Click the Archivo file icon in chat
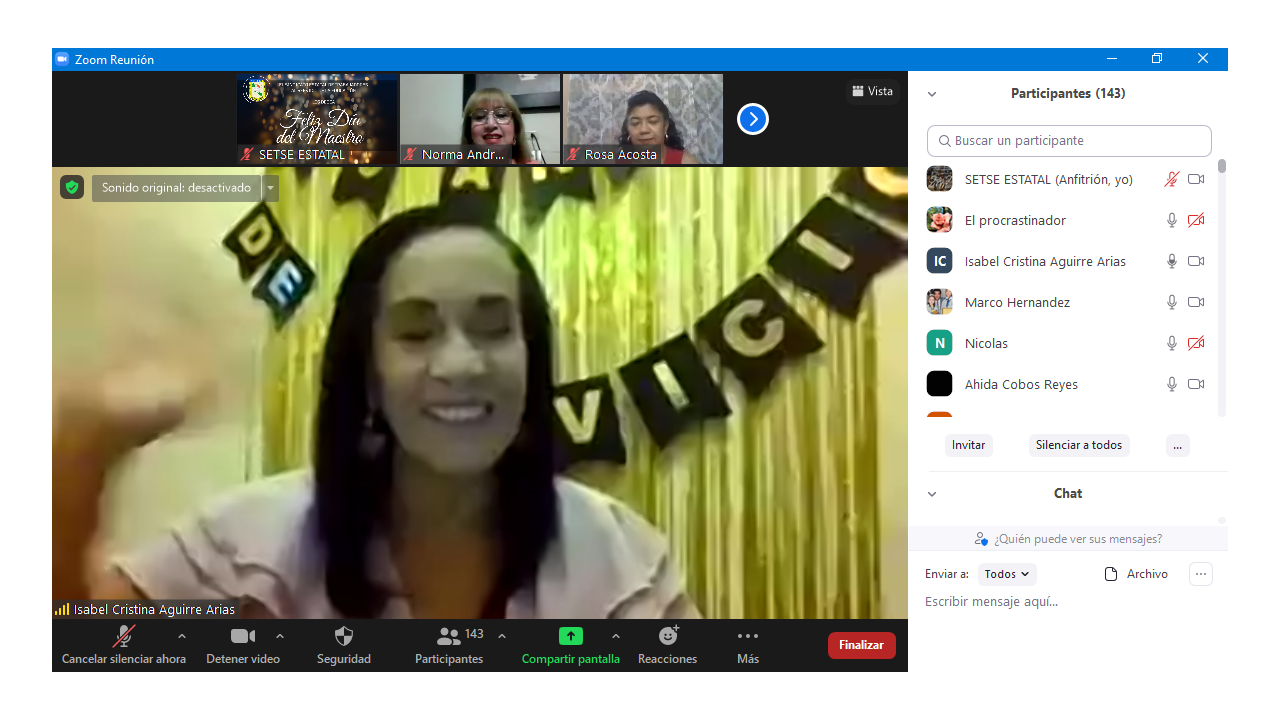Viewport: 1280px width, 720px height. [1110, 574]
